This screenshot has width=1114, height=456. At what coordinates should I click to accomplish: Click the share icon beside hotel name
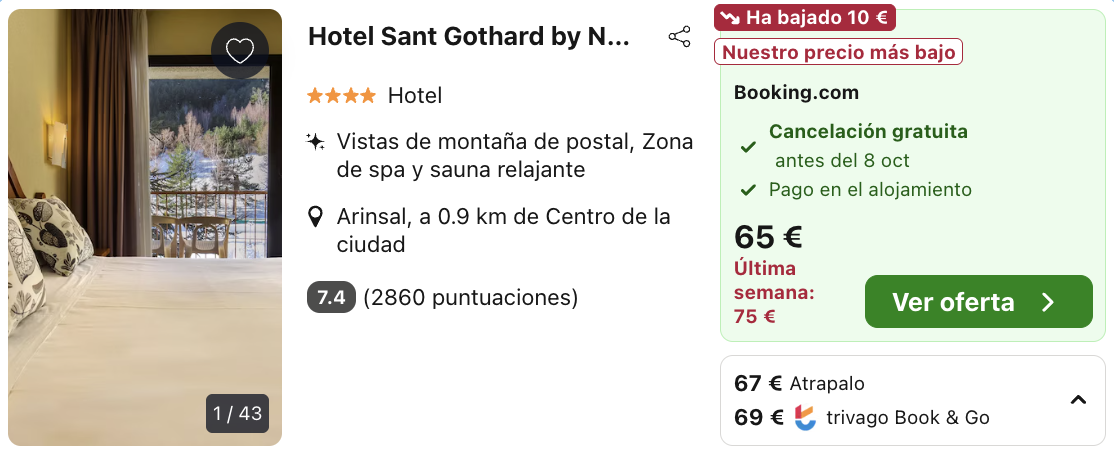click(679, 37)
